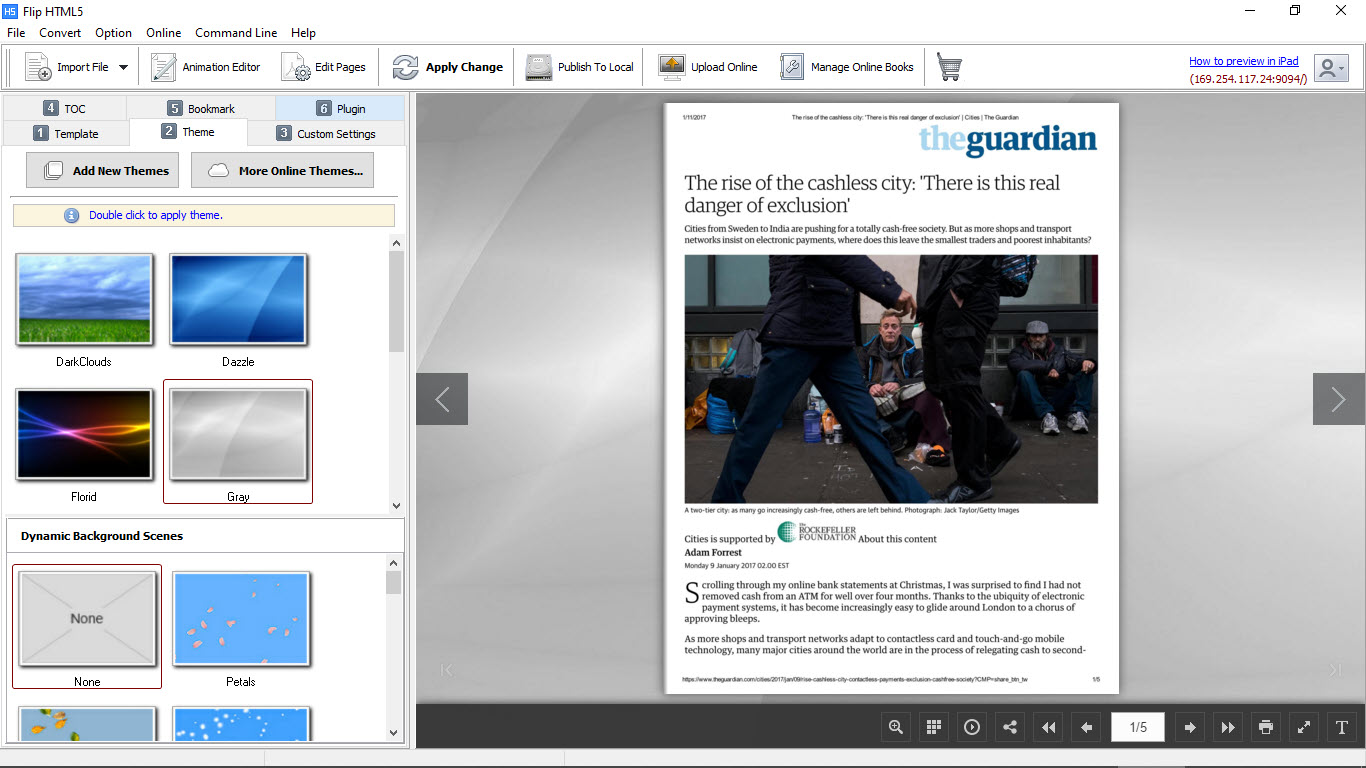Screen dimensions: 1366x768
Task: Click dynamic scenes scroll up arrow
Action: [394, 563]
